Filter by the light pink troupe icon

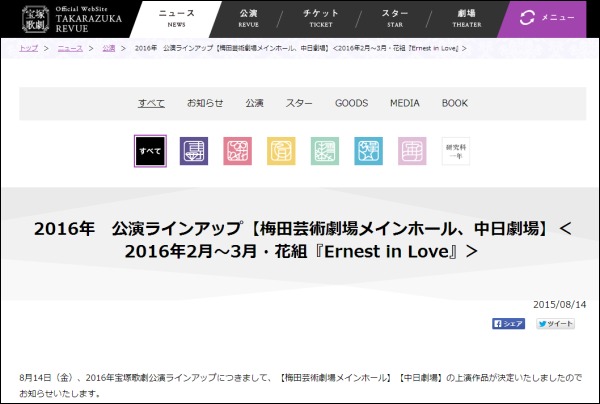[412, 151]
